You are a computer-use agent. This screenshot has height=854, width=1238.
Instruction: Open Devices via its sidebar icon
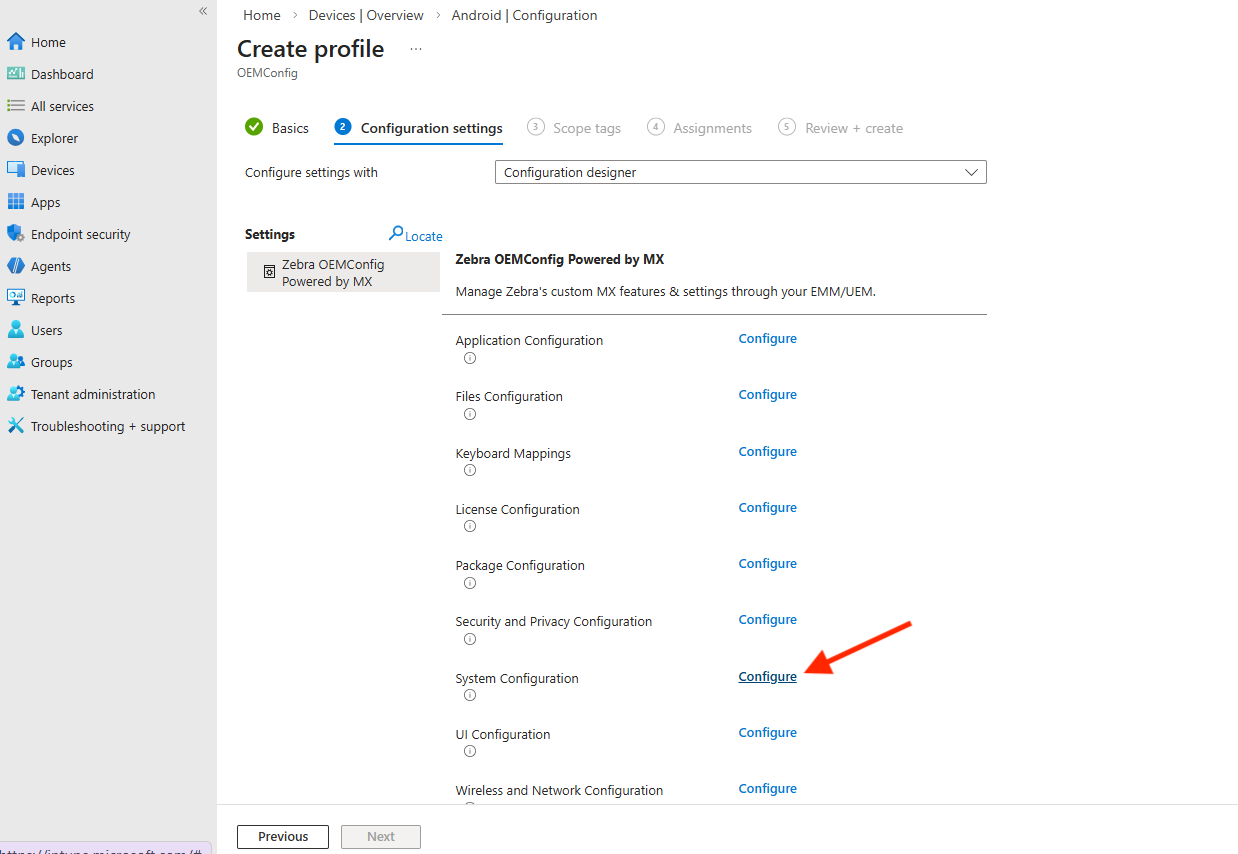click(16, 170)
